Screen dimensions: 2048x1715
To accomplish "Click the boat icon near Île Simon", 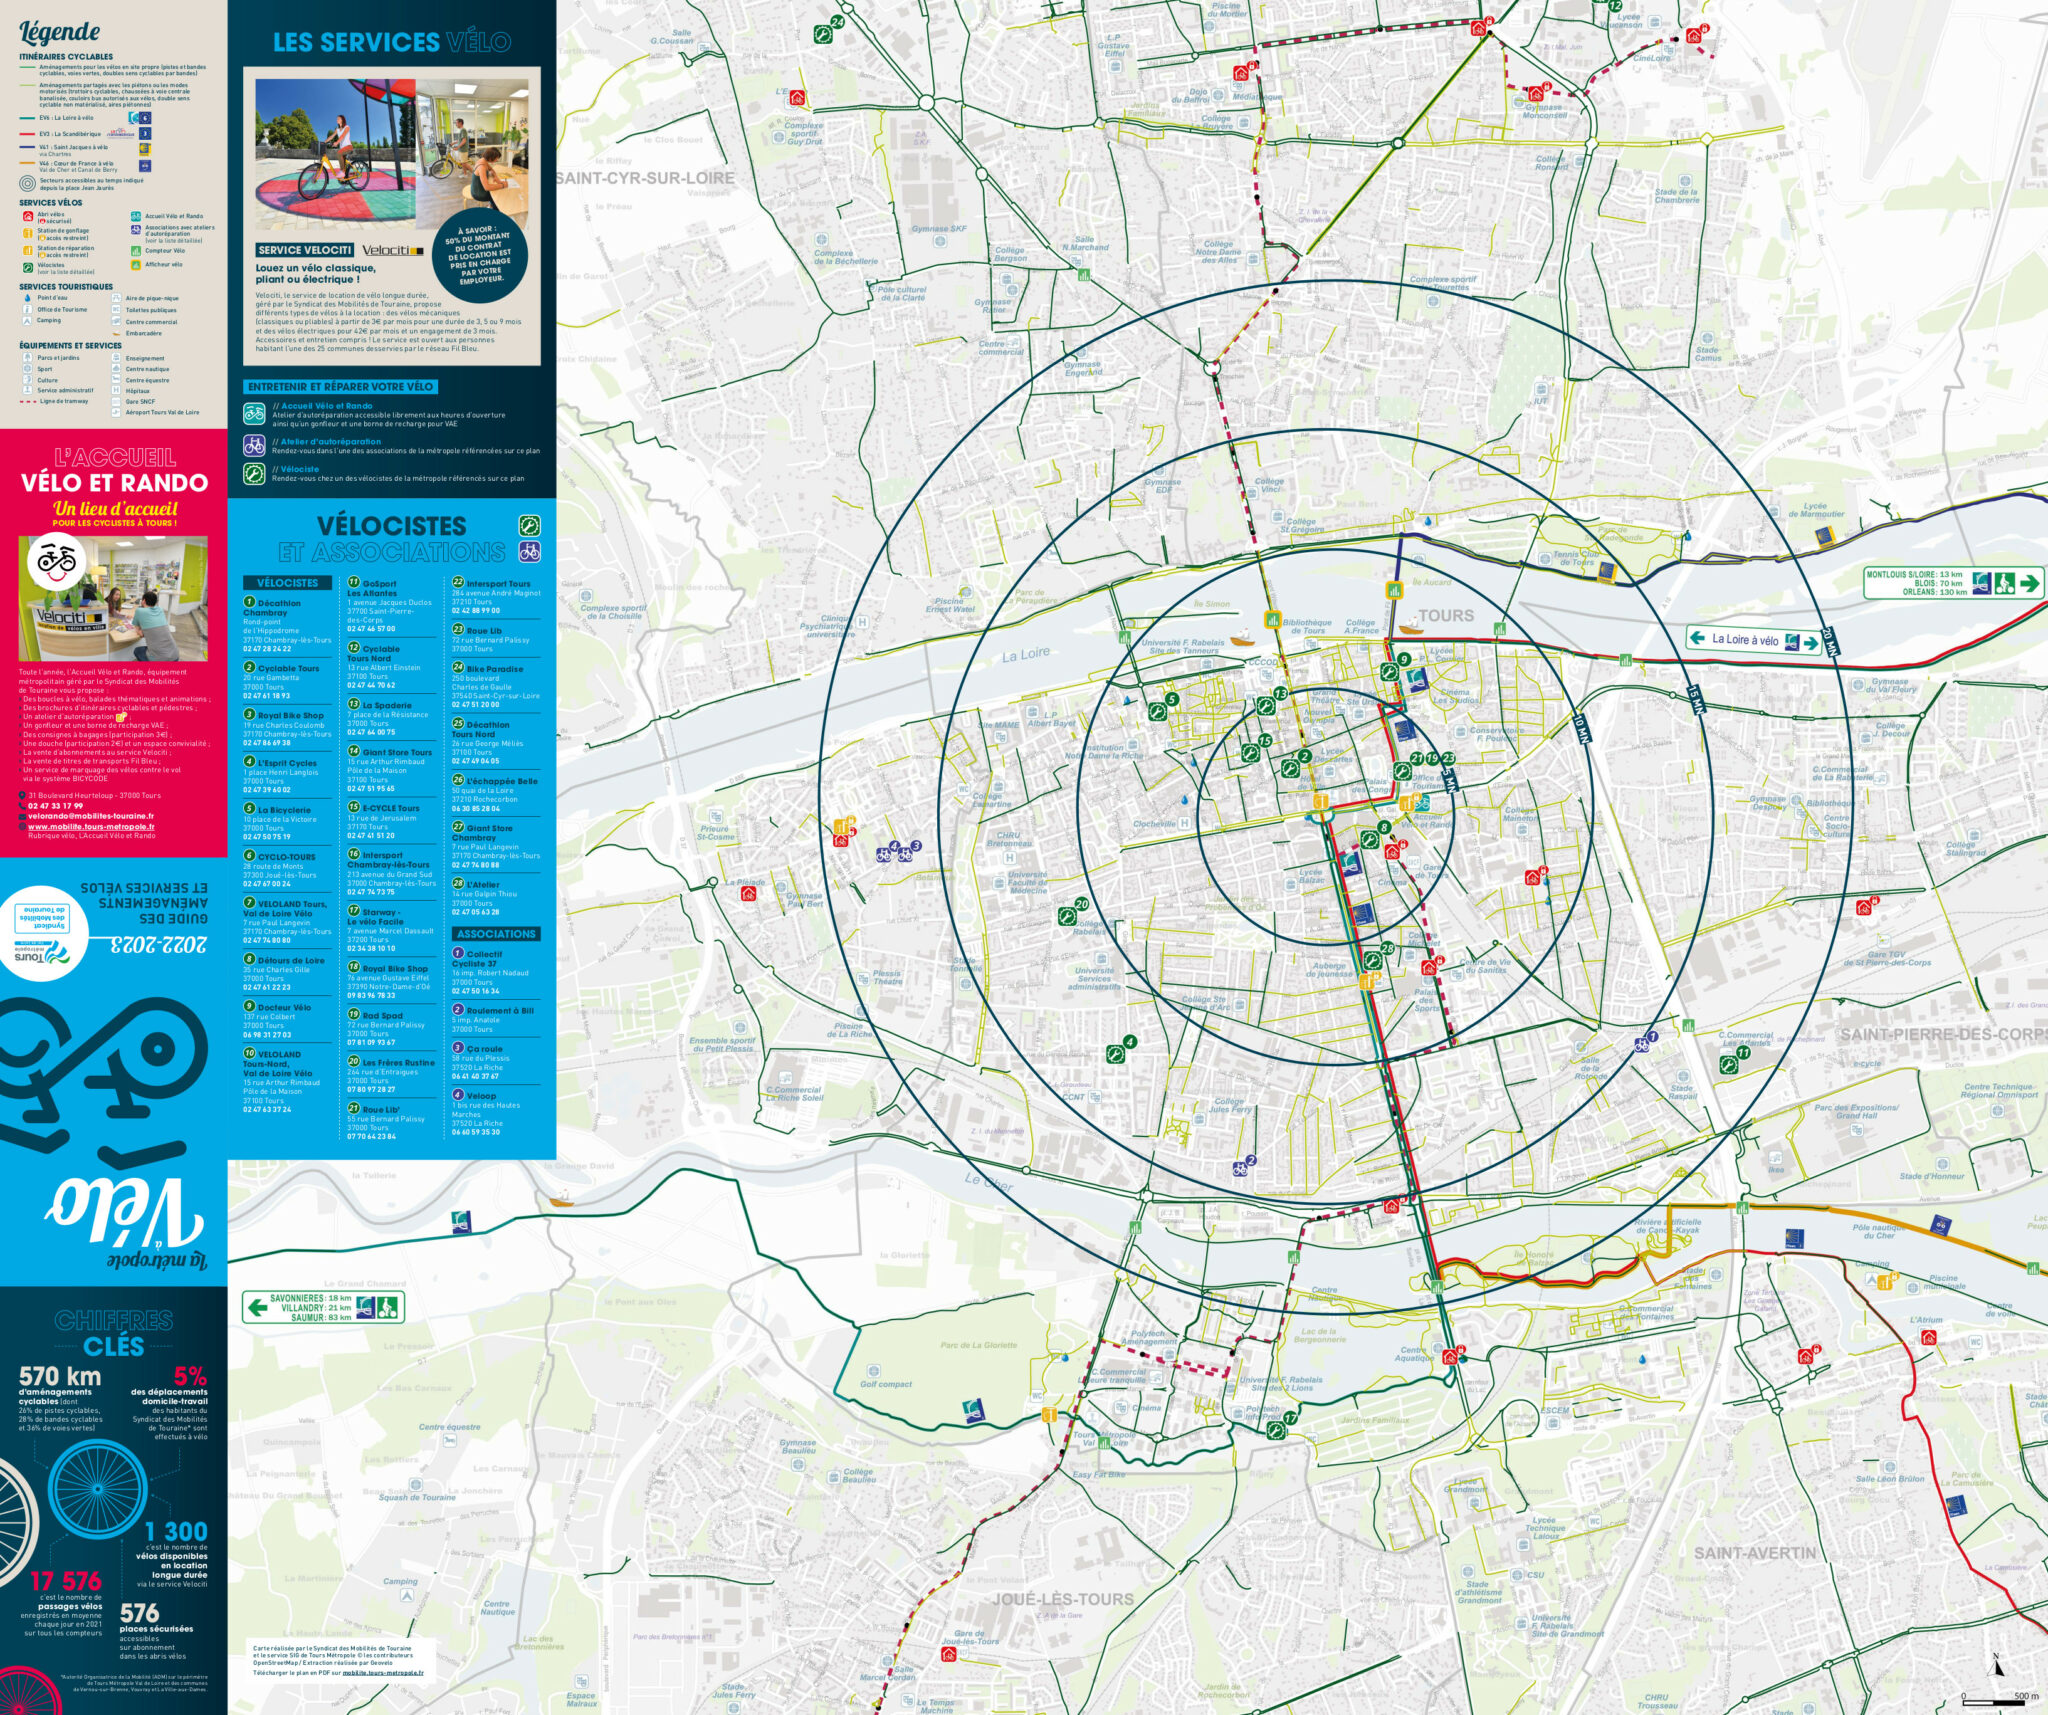I will click(x=1241, y=638).
